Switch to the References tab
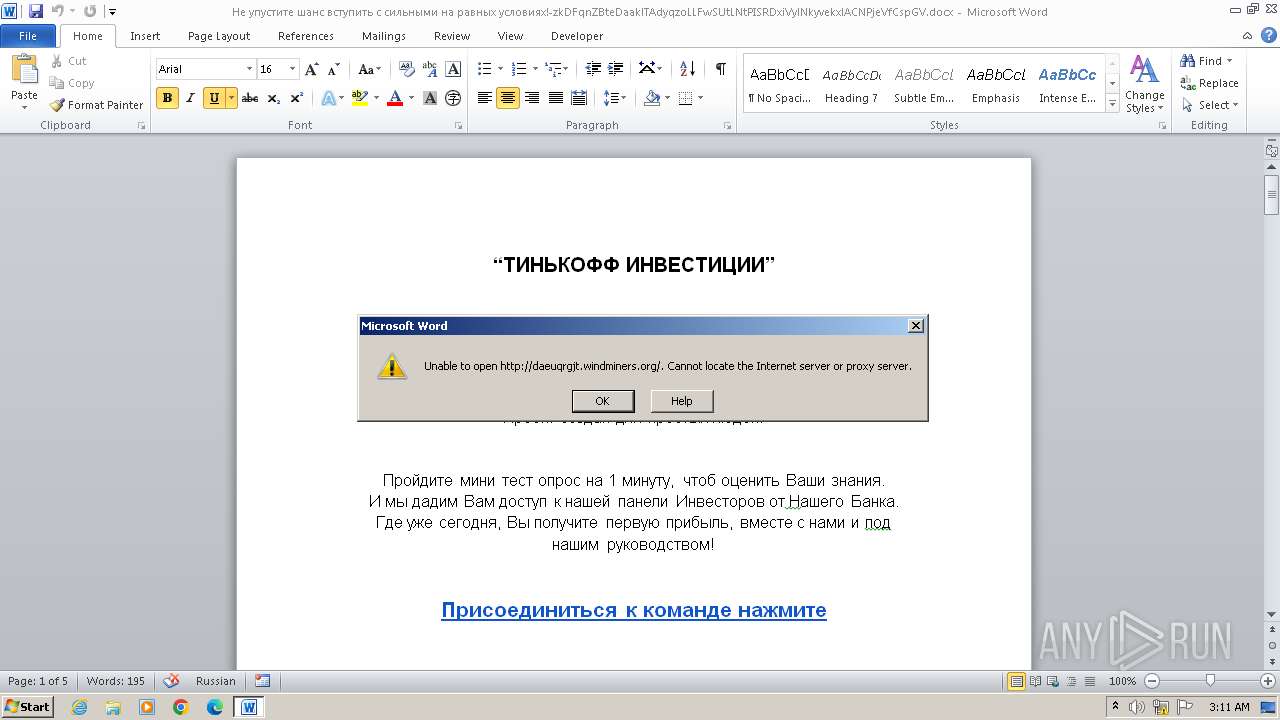This screenshot has height=720, width=1280. pyautogui.click(x=306, y=36)
